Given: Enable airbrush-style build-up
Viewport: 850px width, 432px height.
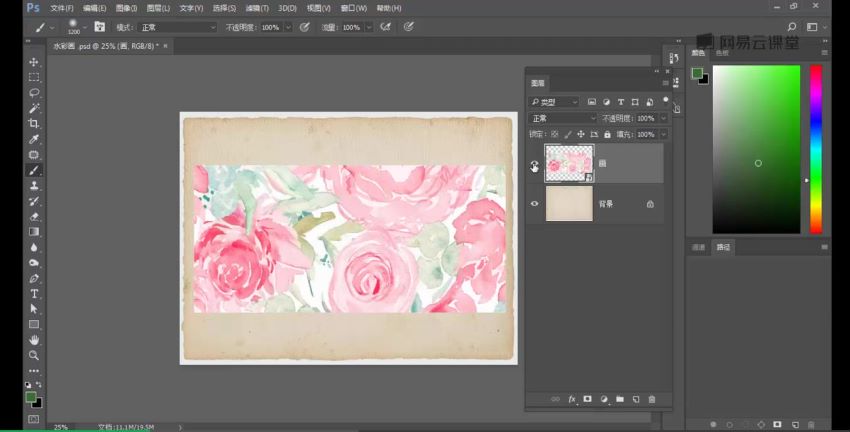Looking at the screenshot, I should 385,27.
